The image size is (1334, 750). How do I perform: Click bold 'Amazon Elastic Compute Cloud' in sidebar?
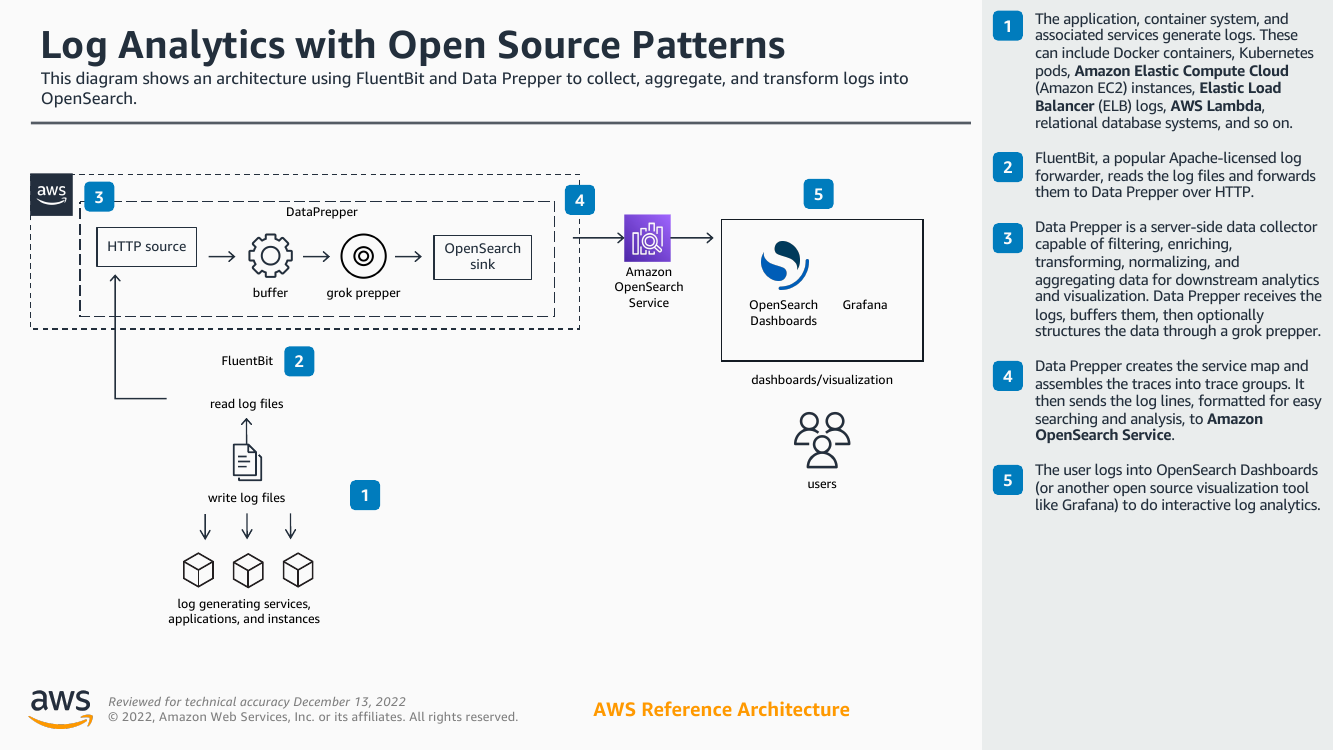coord(1181,71)
